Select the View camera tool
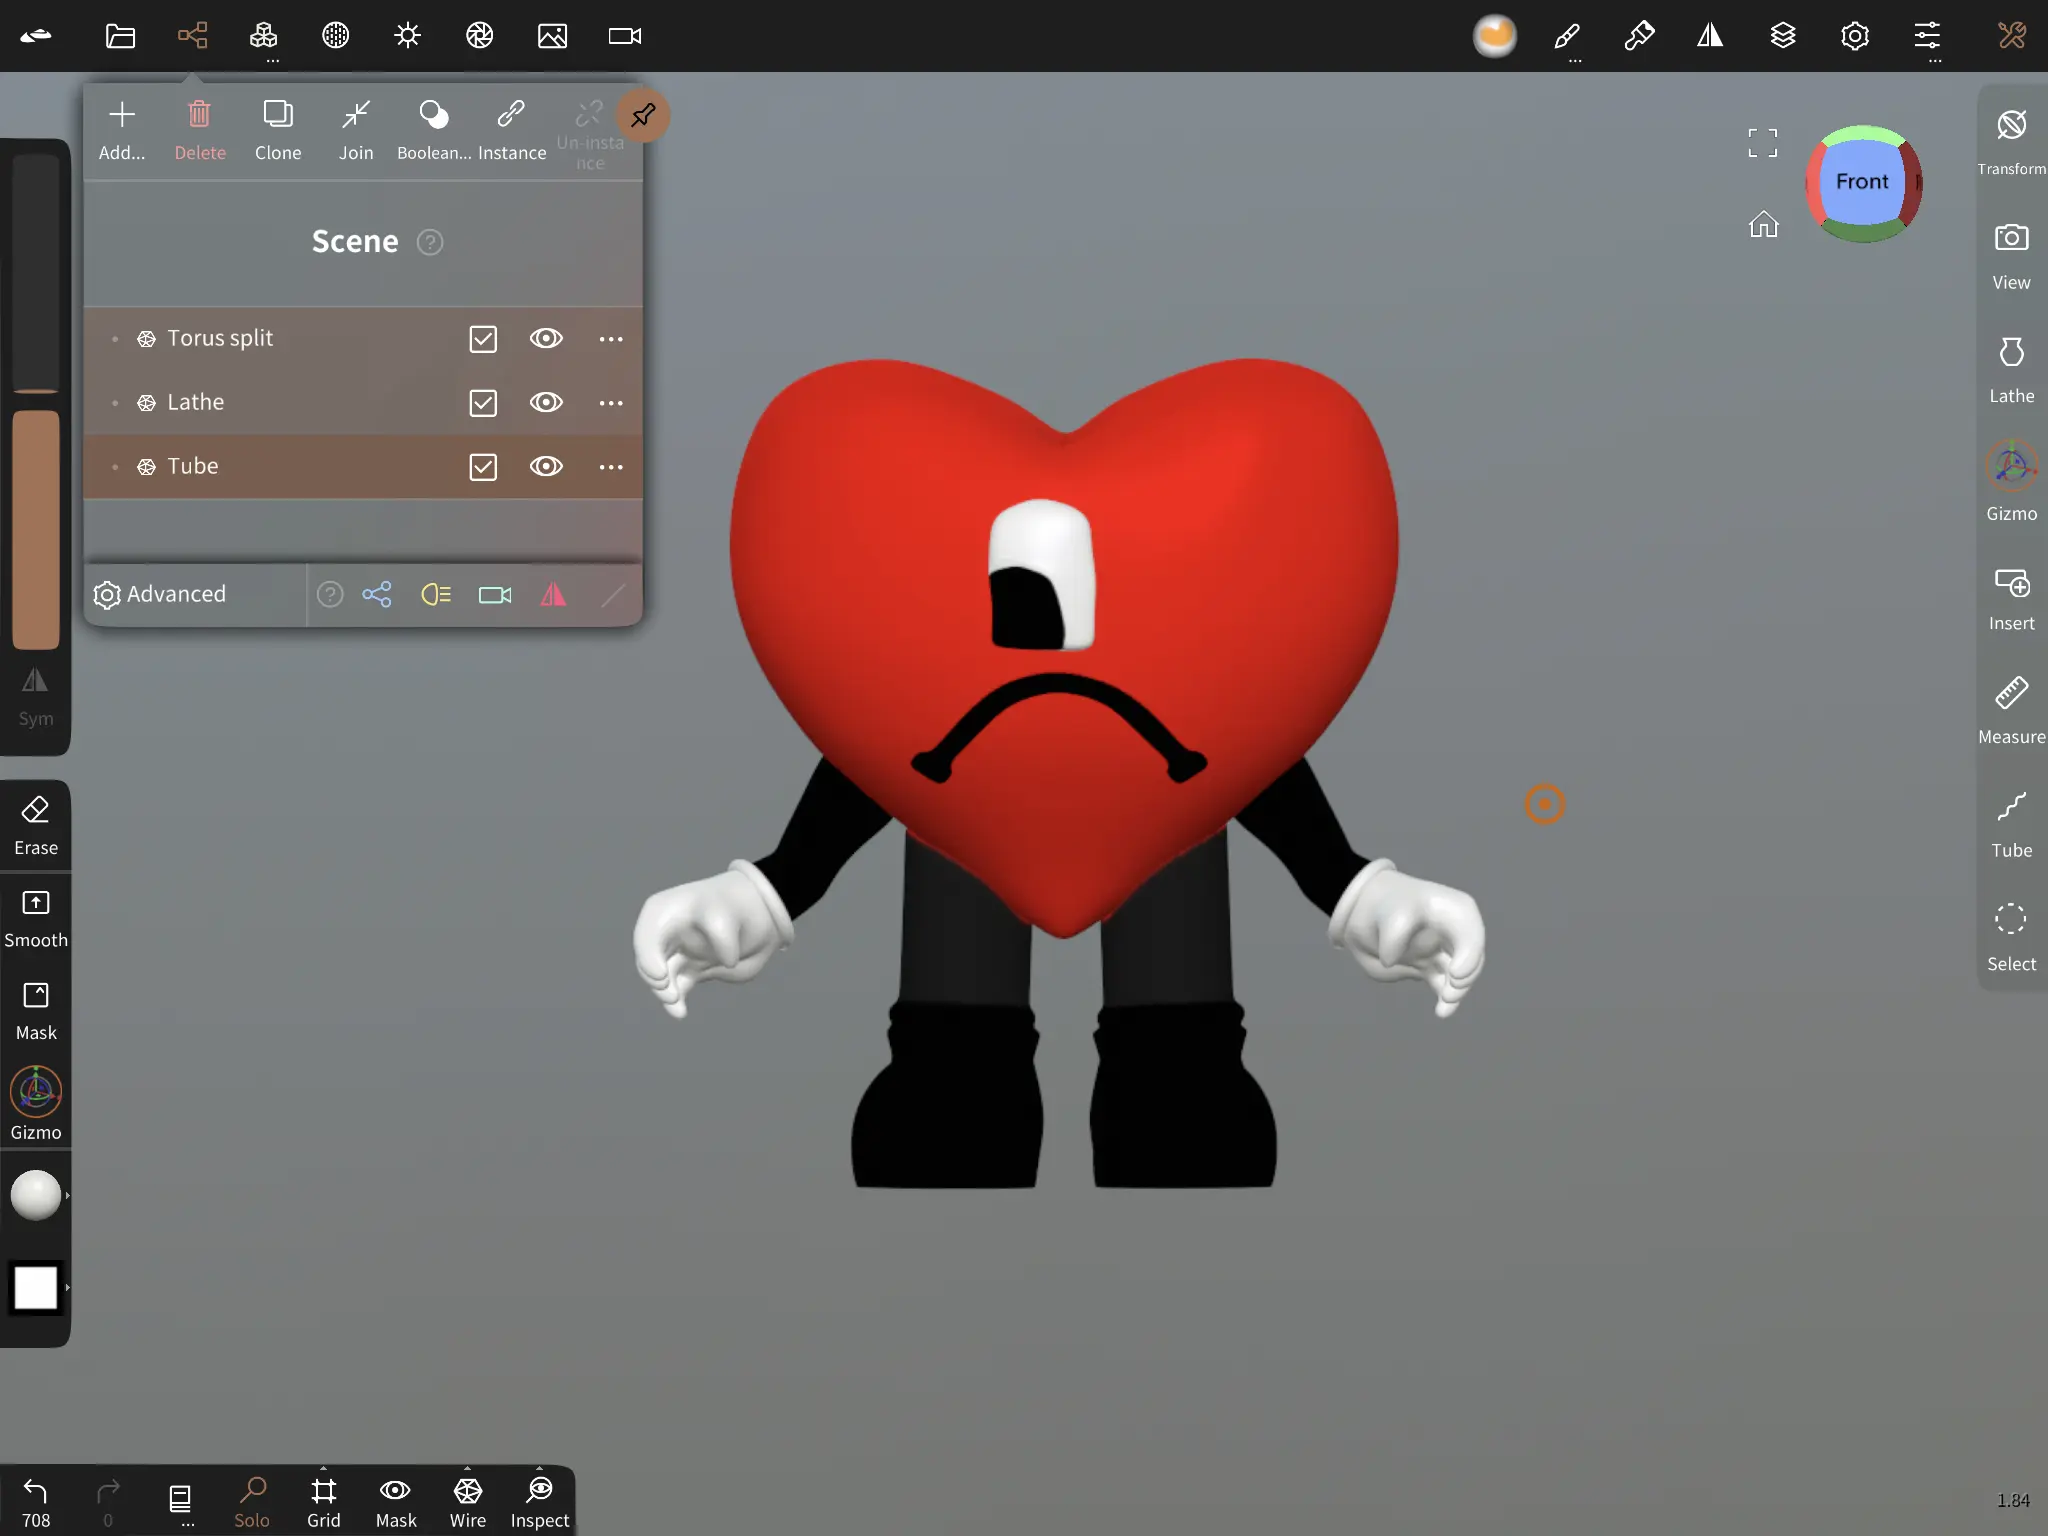Viewport: 2048px width, 1536px height. tap(2011, 256)
